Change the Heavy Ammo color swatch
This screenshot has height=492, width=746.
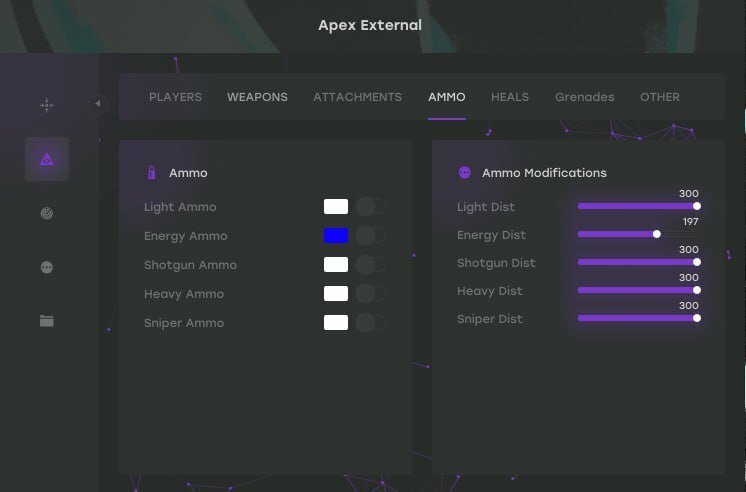click(336, 294)
